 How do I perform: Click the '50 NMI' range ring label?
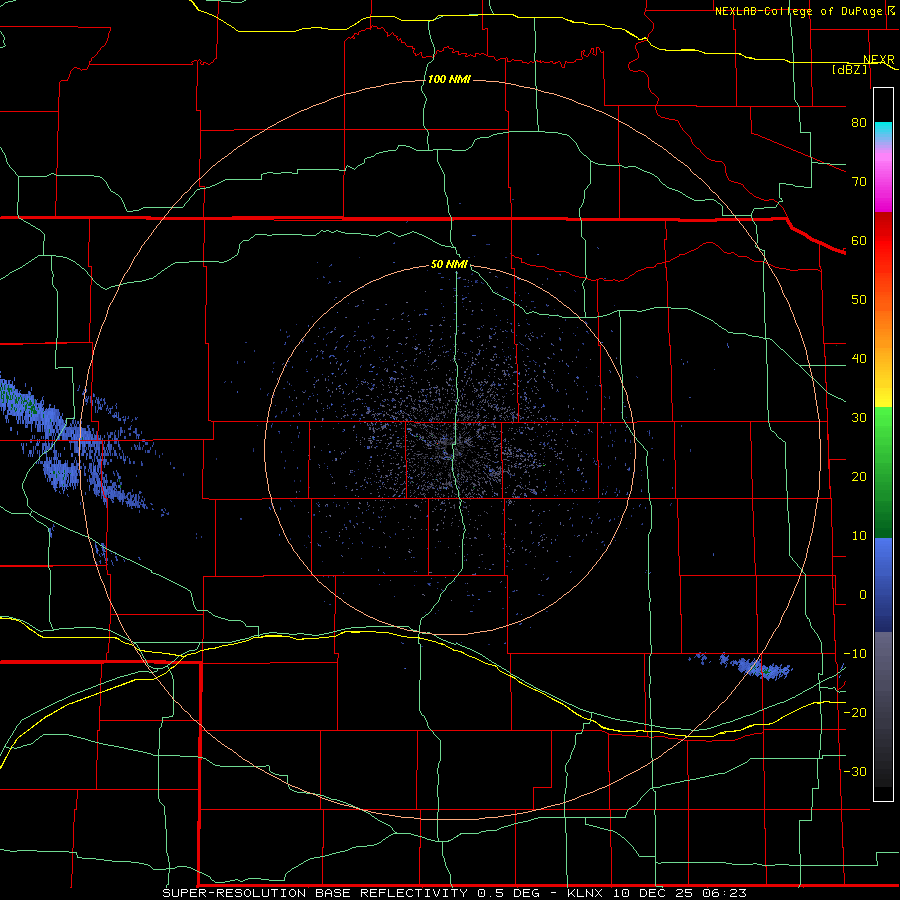coord(449,265)
